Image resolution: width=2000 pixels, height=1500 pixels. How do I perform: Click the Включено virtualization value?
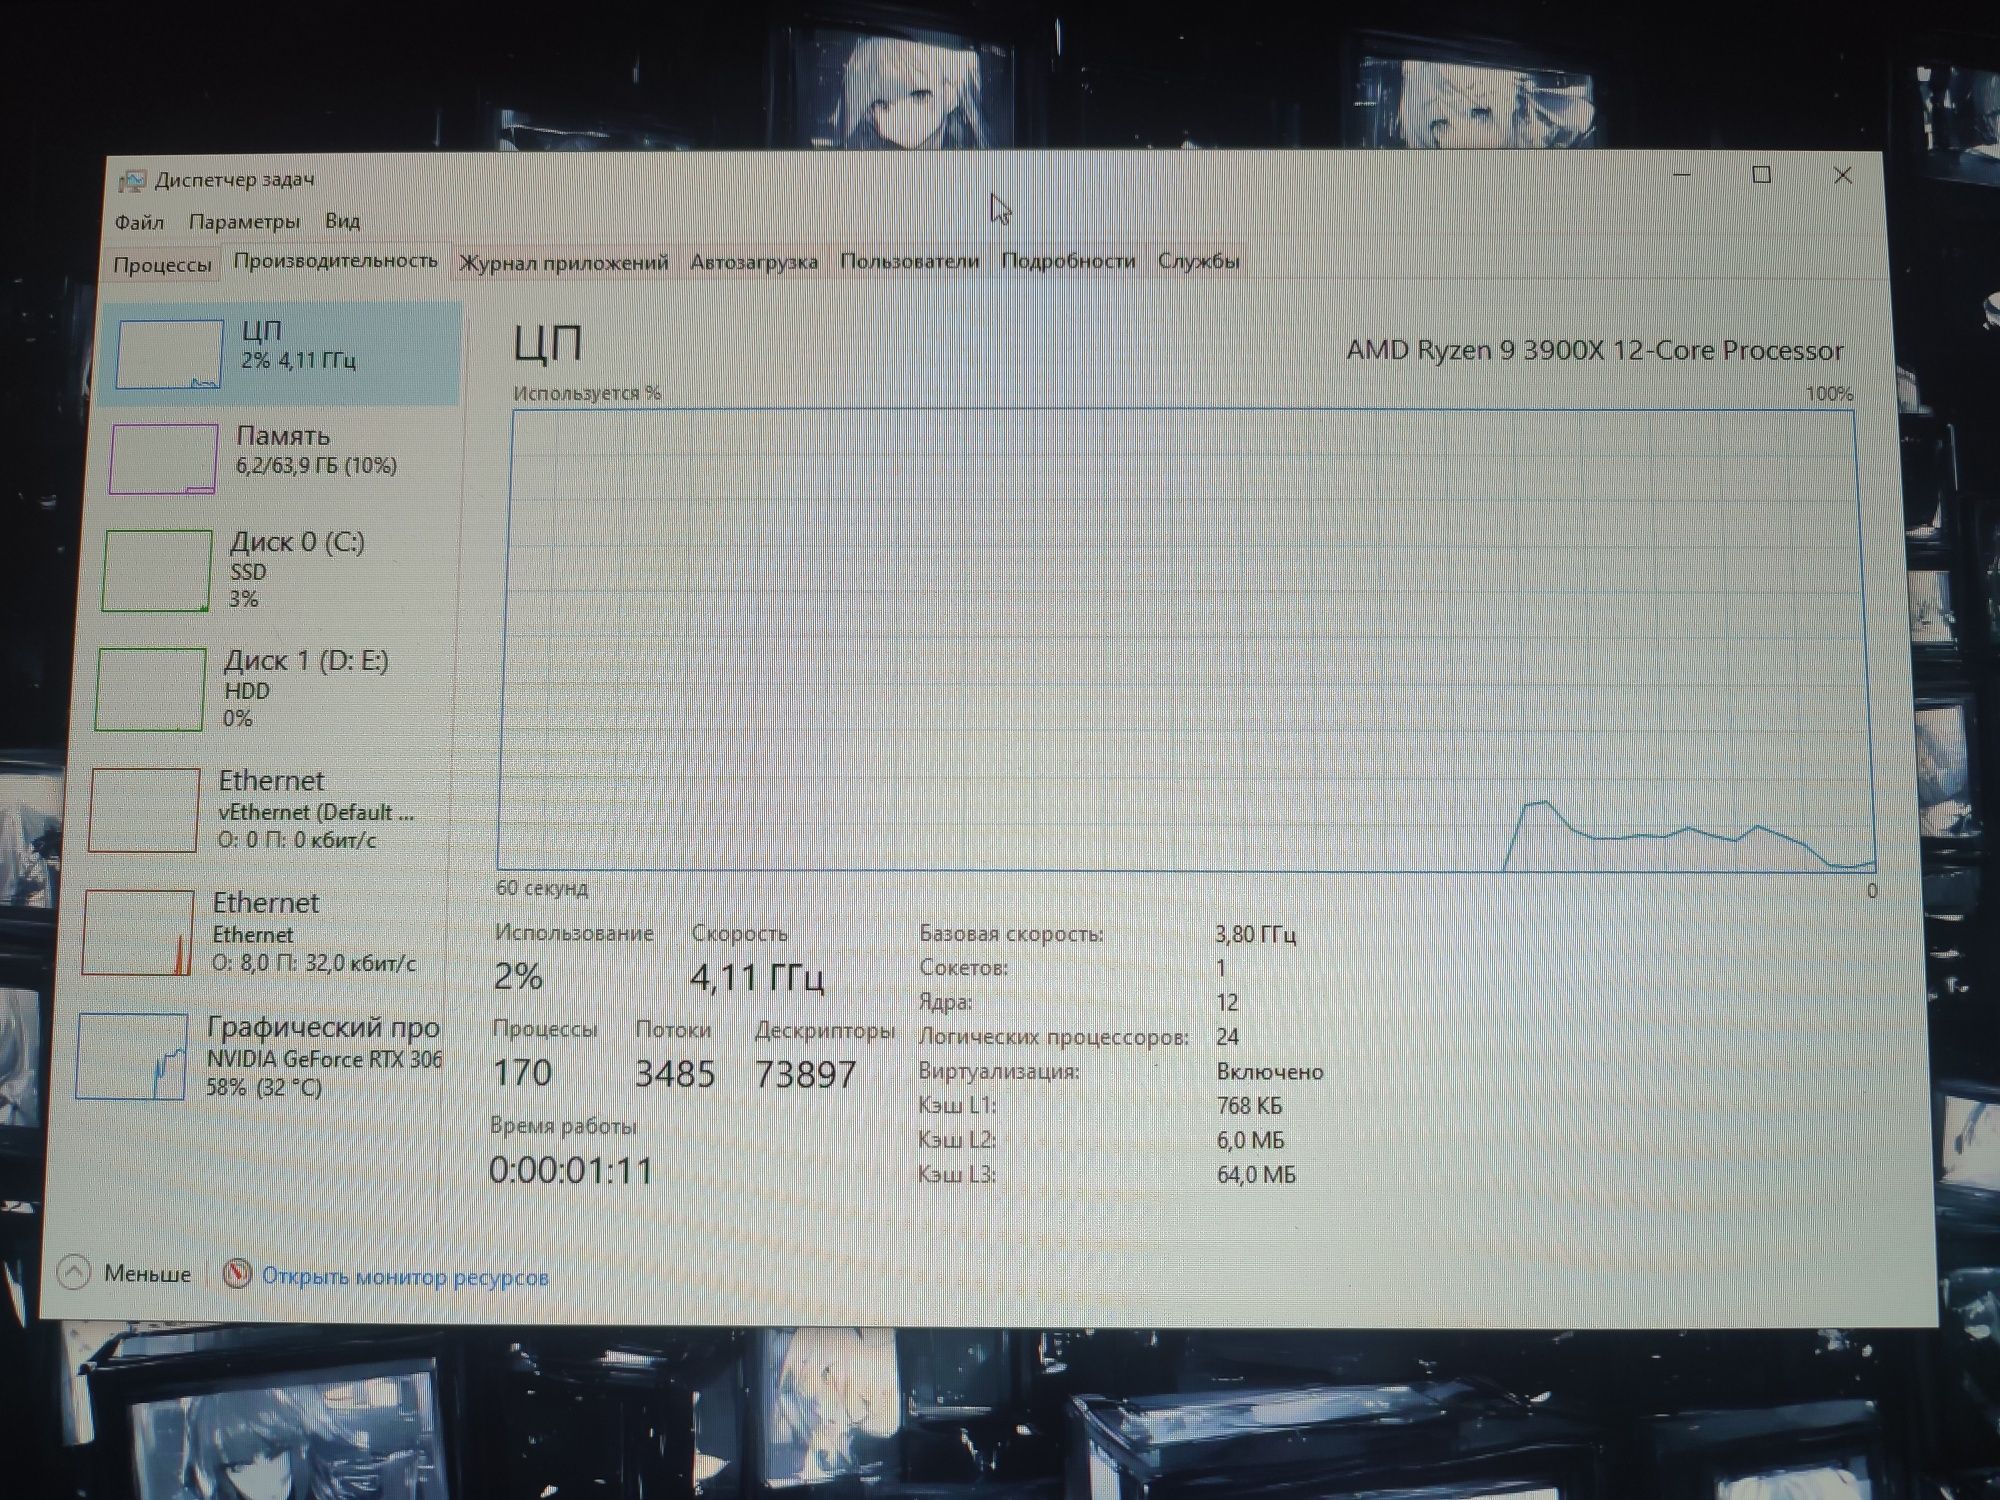[1270, 1072]
